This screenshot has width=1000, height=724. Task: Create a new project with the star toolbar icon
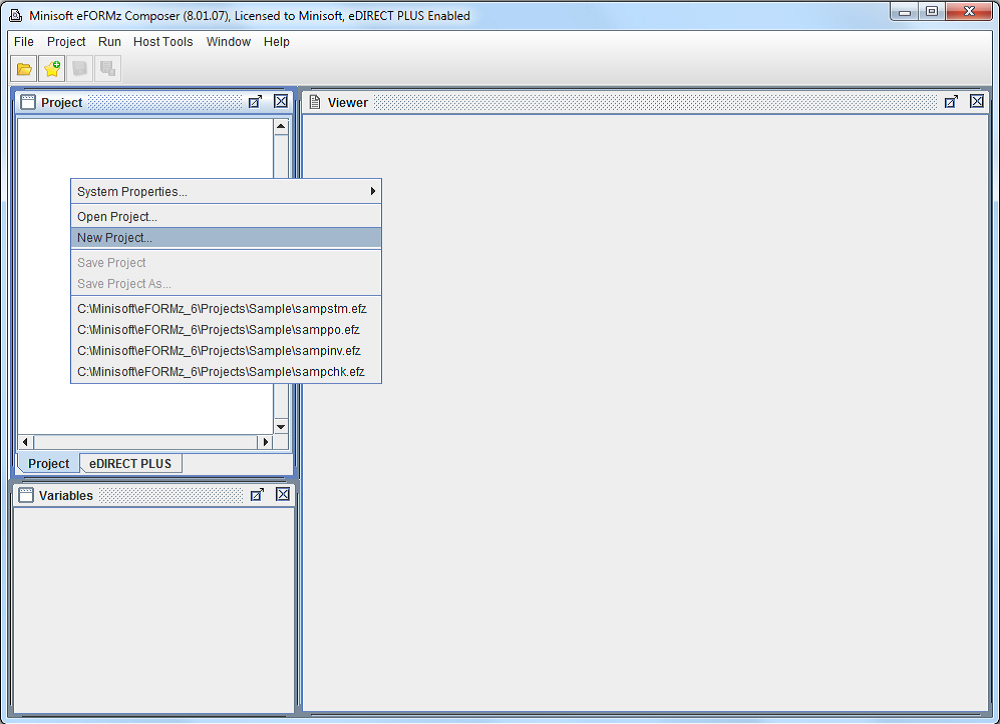[51, 68]
